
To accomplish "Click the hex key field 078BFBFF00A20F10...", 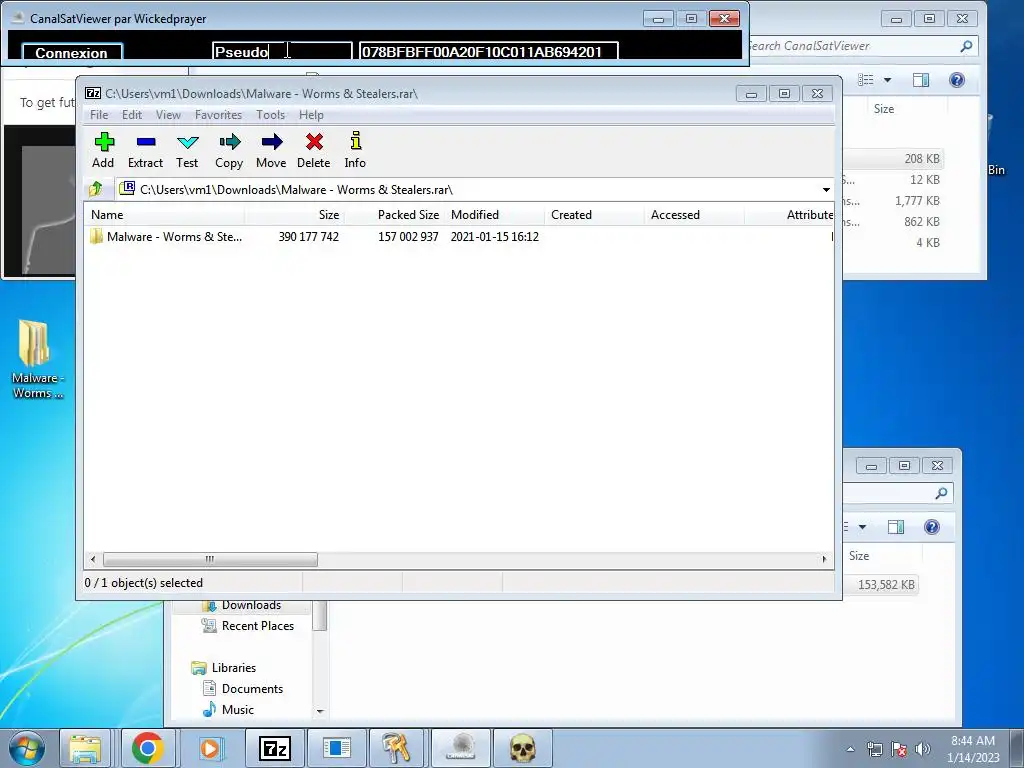I will (x=488, y=52).
